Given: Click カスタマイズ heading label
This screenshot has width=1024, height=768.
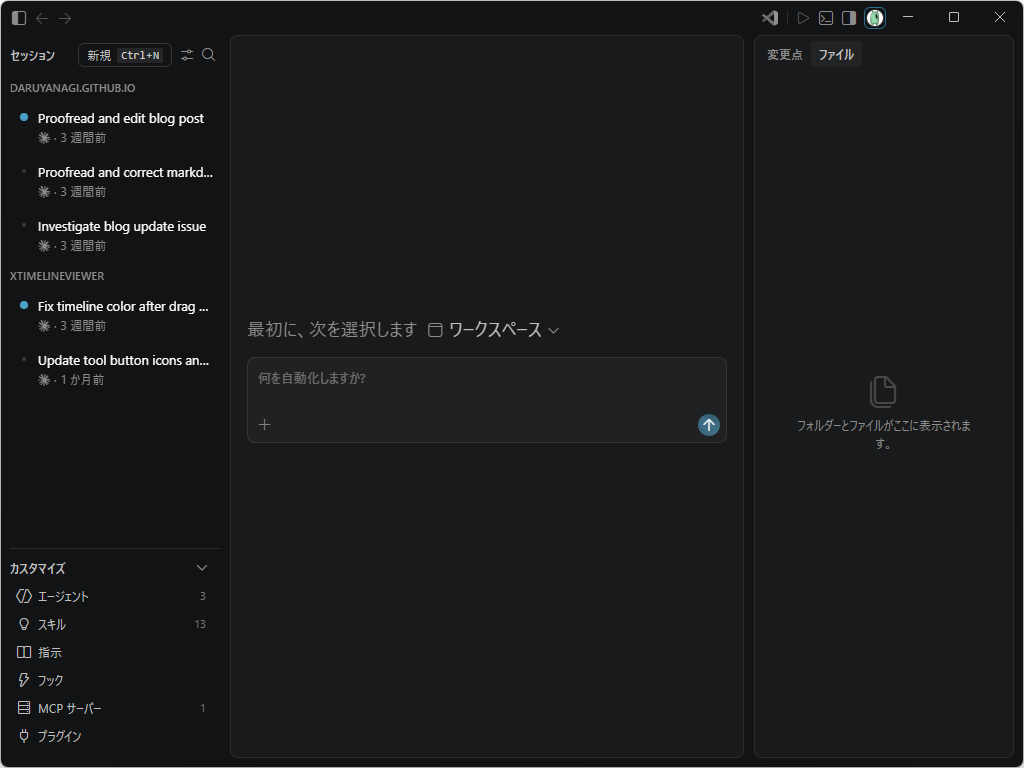Looking at the screenshot, I should (38, 569).
